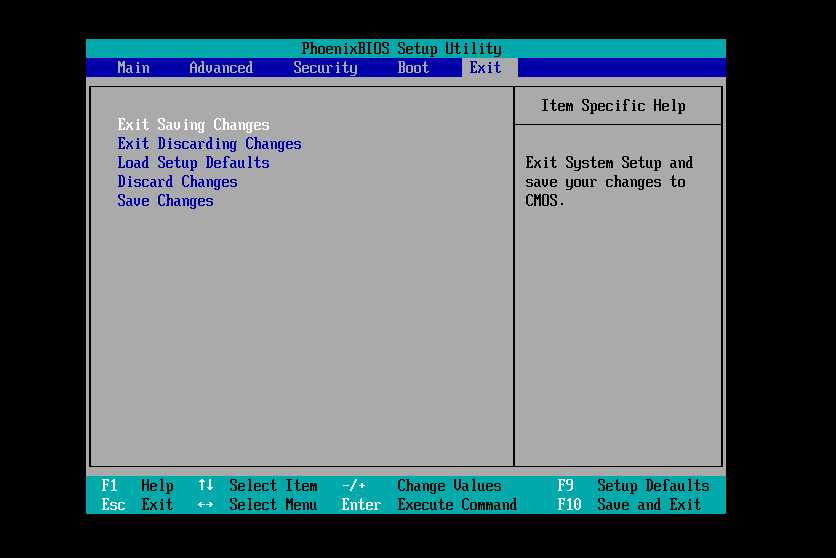
Task: Choose Exit Saving Changes
Action: coord(194,125)
